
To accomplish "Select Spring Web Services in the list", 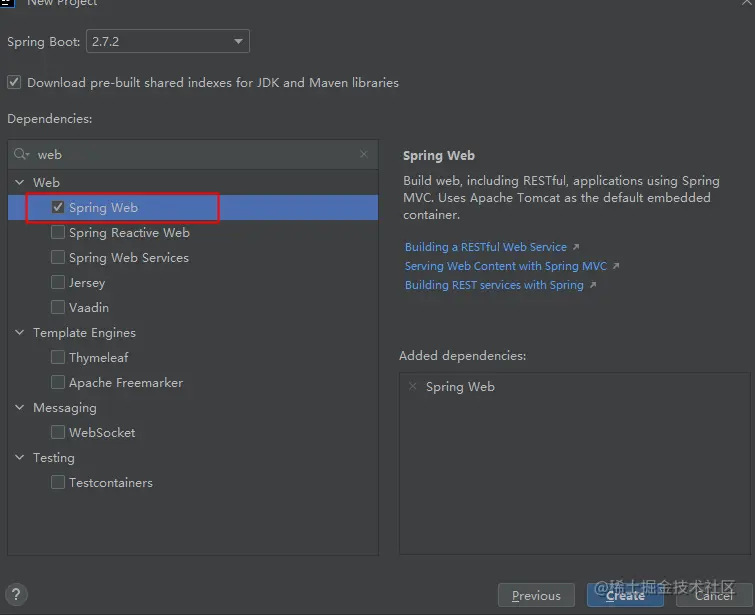I will pos(128,258).
